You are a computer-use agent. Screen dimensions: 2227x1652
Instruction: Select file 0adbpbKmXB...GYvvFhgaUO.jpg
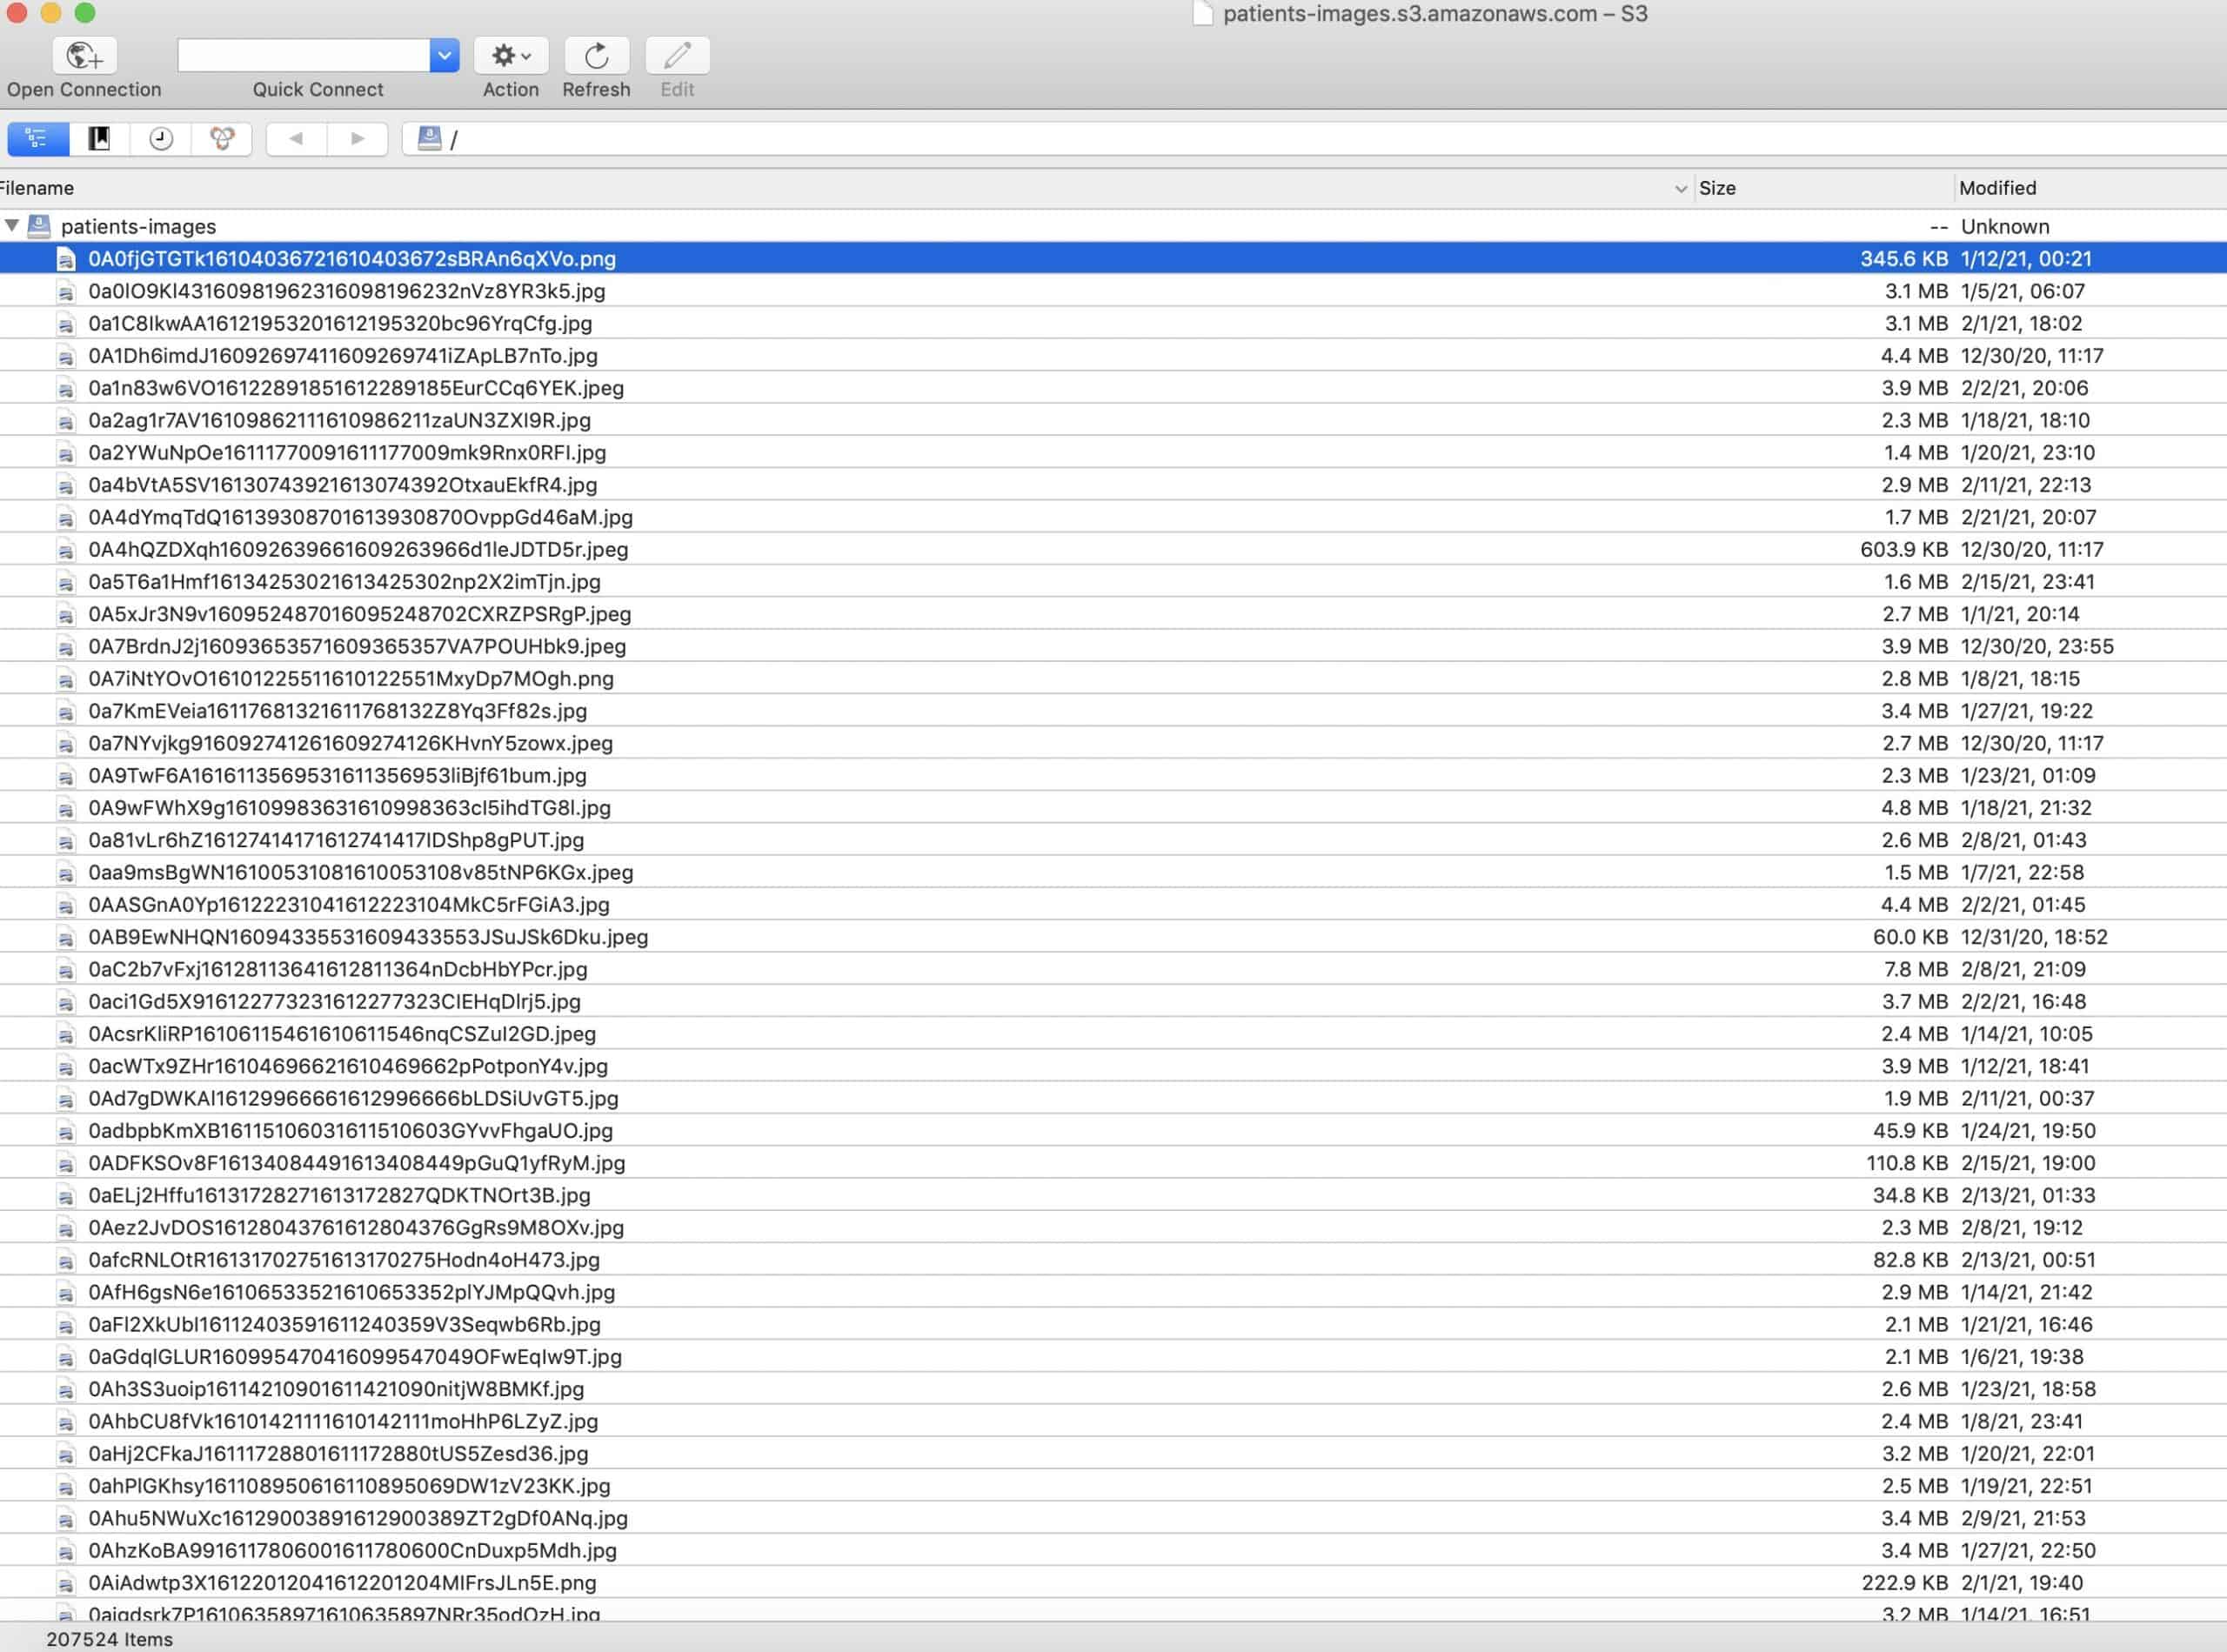coord(1113,1131)
